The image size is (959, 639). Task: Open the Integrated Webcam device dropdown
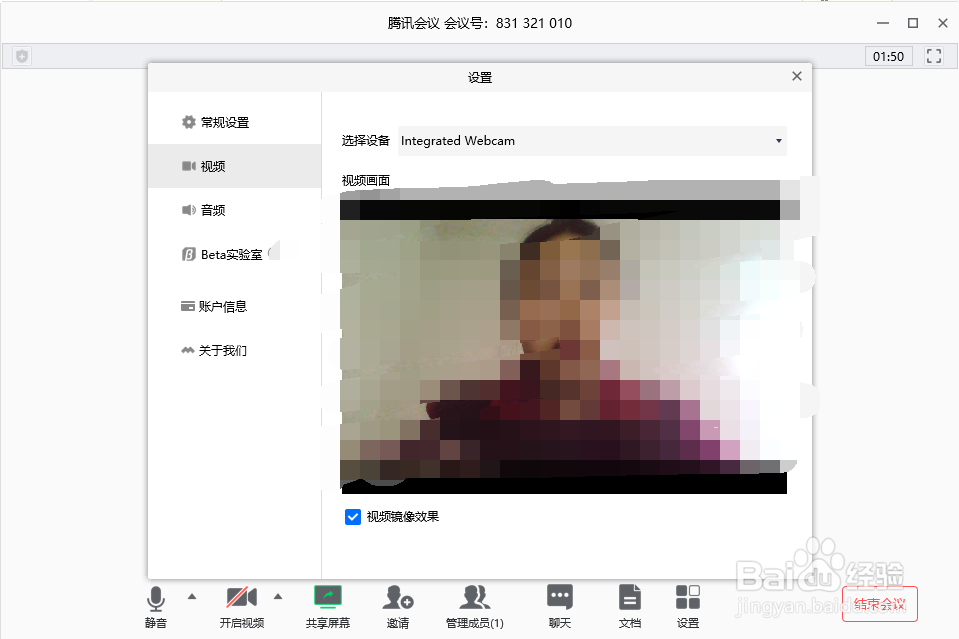tap(592, 141)
